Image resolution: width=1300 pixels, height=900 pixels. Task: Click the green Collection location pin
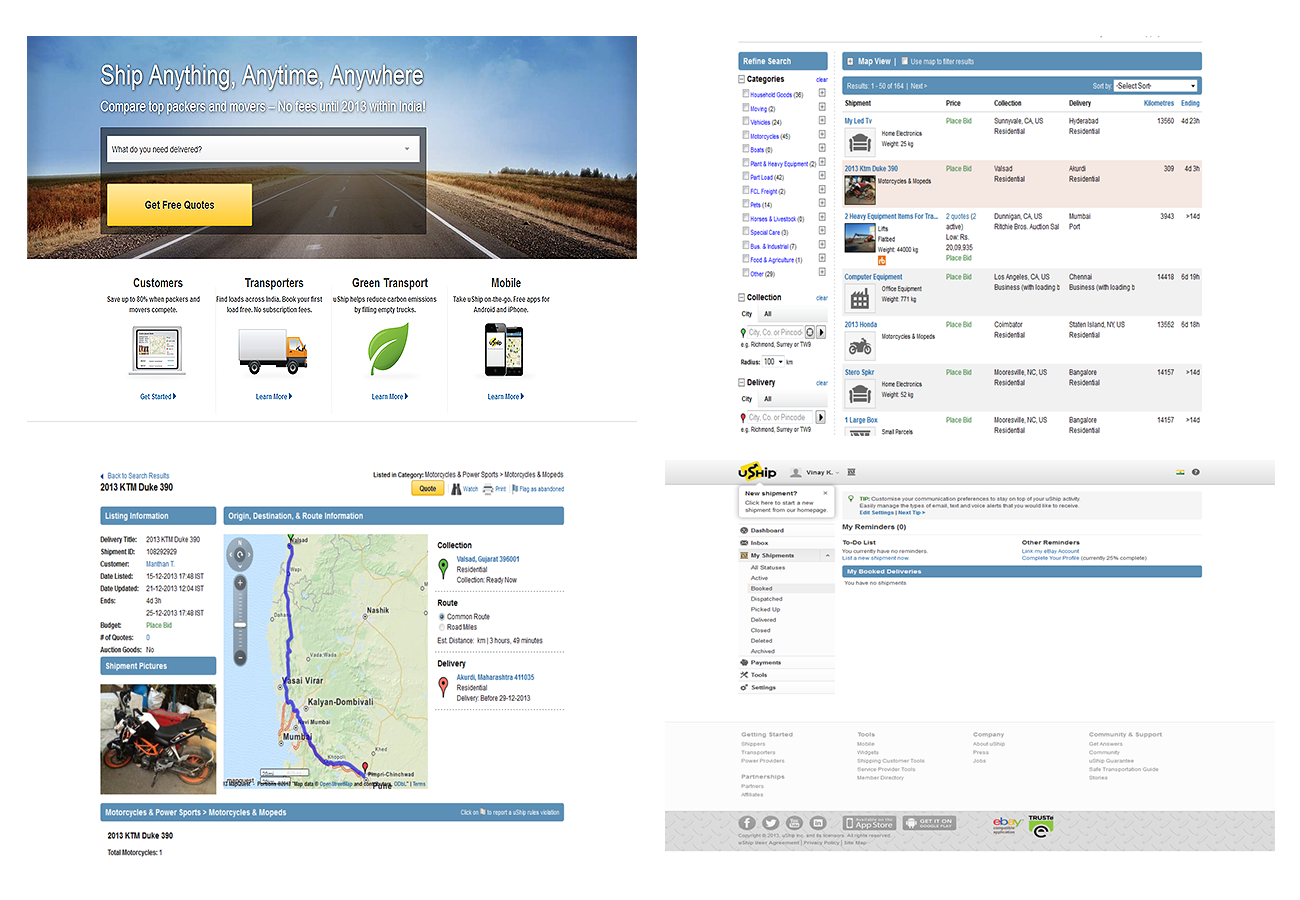(x=444, y=569)
